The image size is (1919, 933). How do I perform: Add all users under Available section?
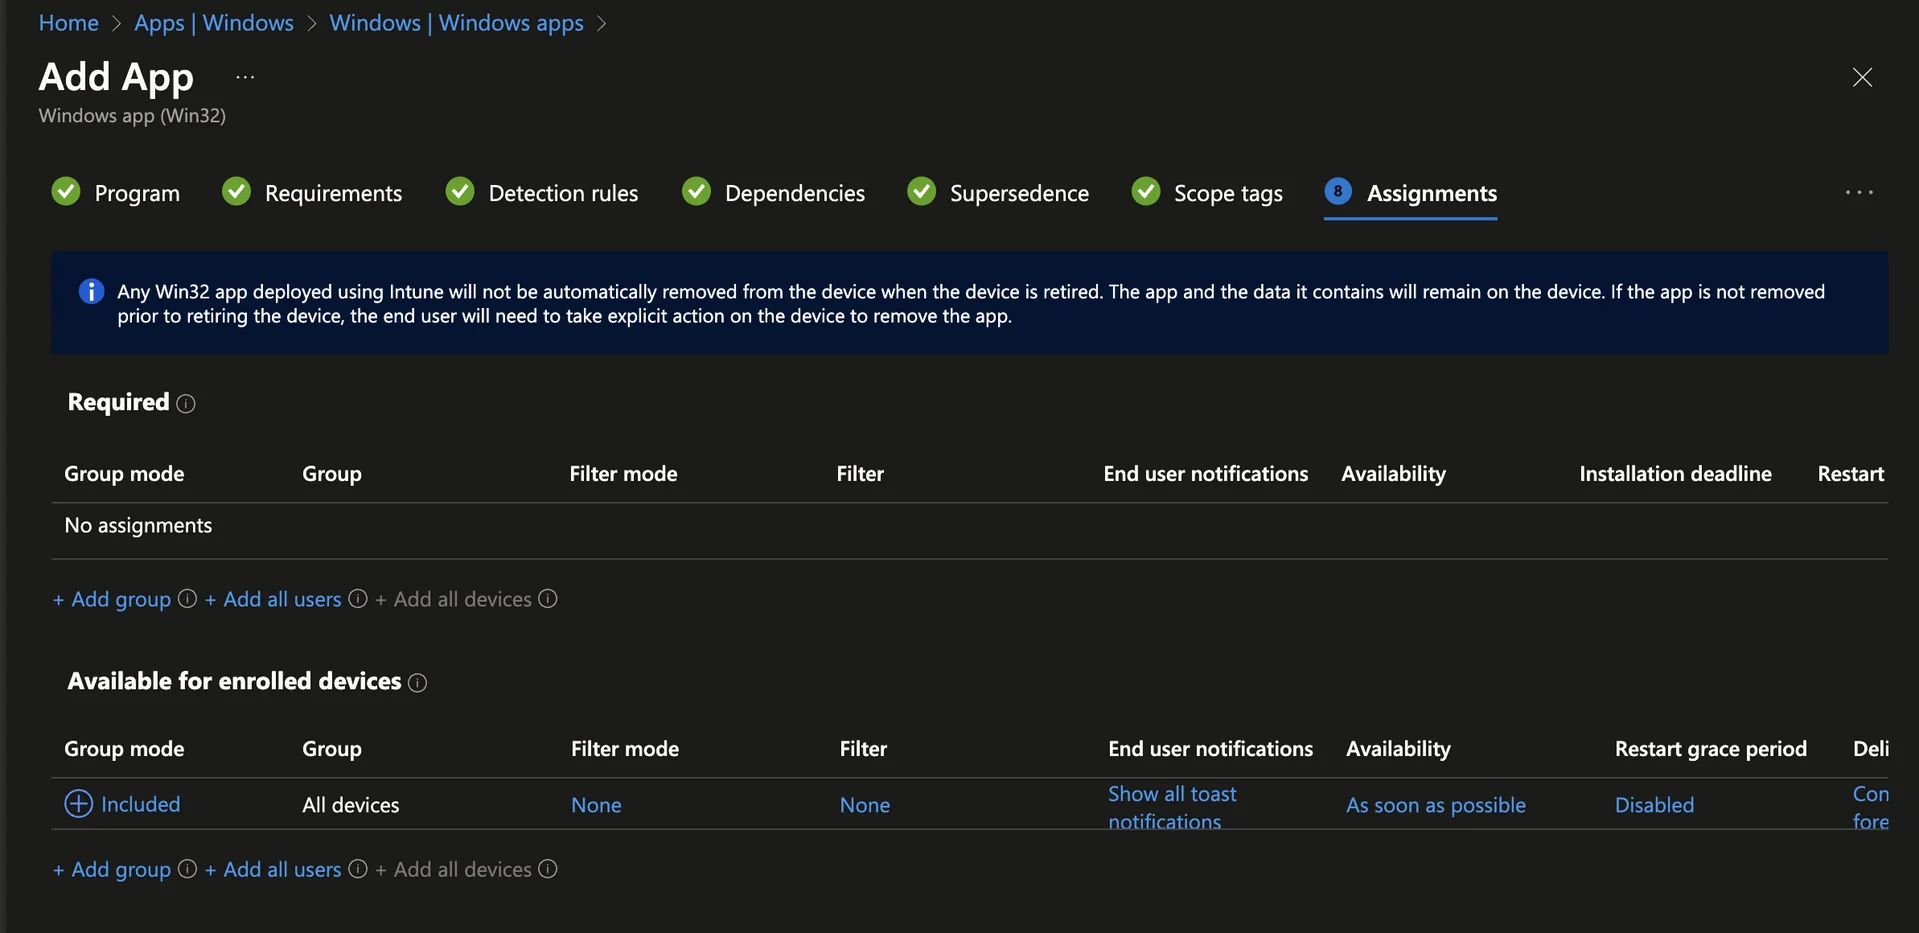(273, 869)
